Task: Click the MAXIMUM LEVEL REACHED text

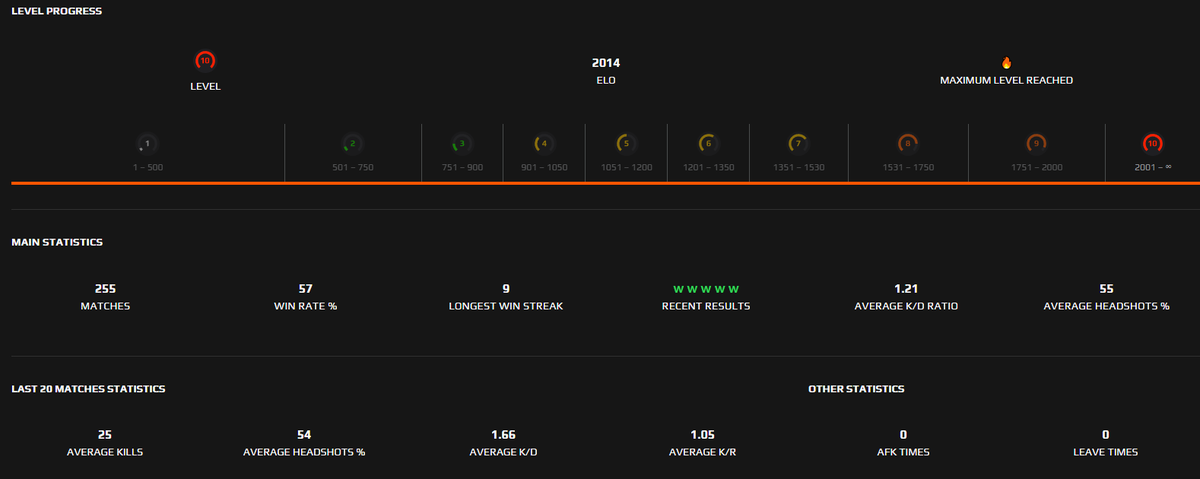Action: tap(1006, 80)
